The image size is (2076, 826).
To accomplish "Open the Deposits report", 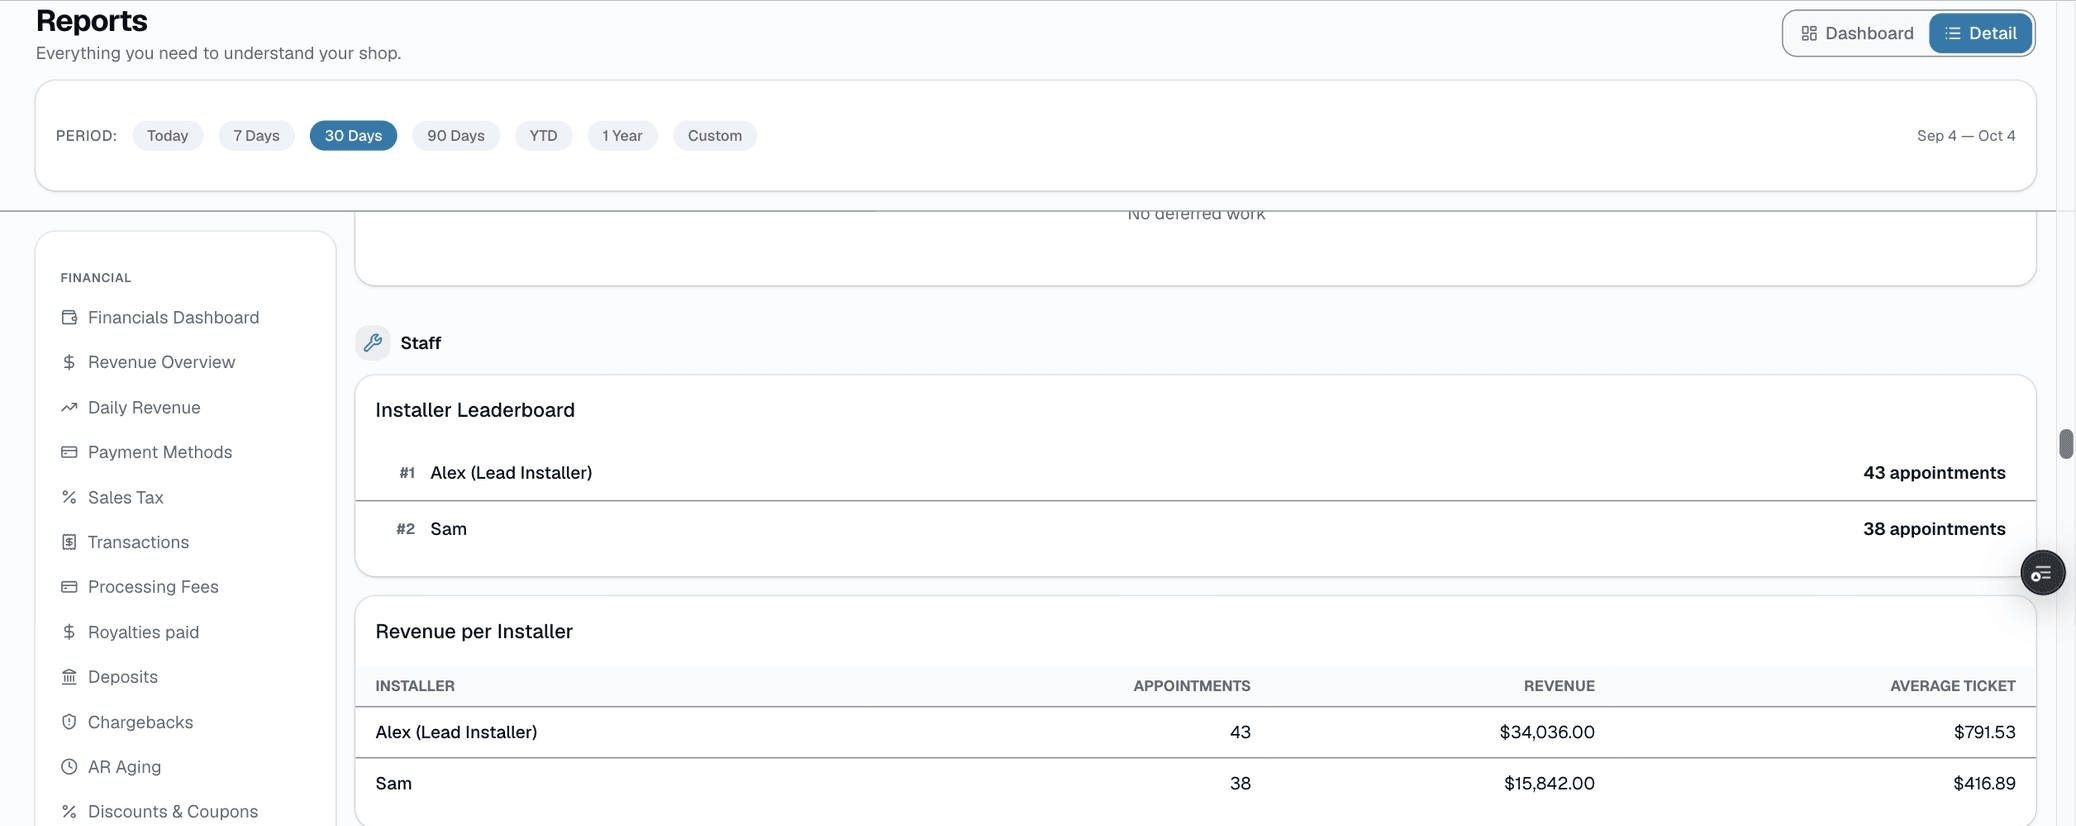I will 123,677.
